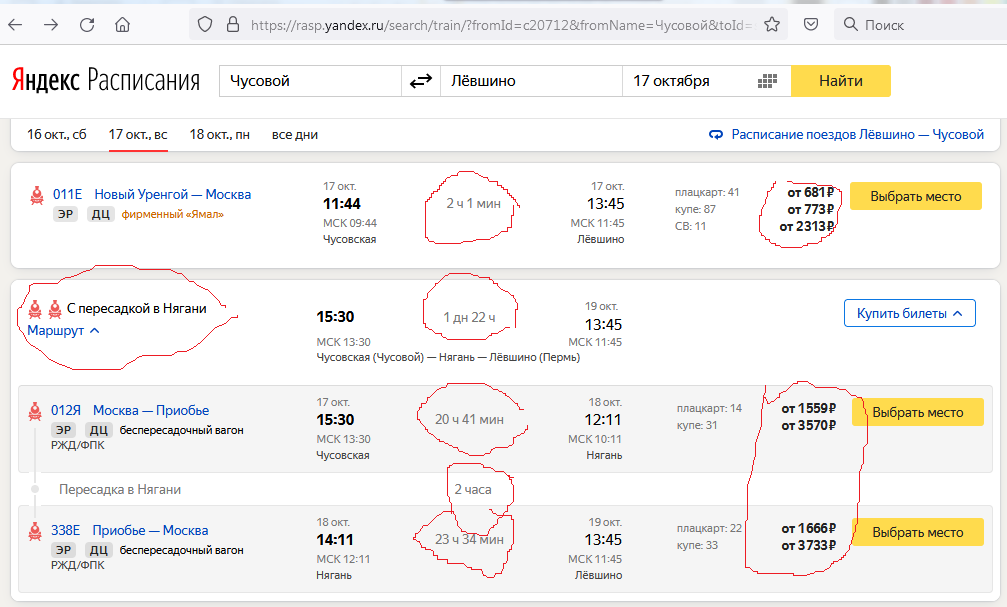
Task: Click the от 681₽ price
Action: (810, 192)
